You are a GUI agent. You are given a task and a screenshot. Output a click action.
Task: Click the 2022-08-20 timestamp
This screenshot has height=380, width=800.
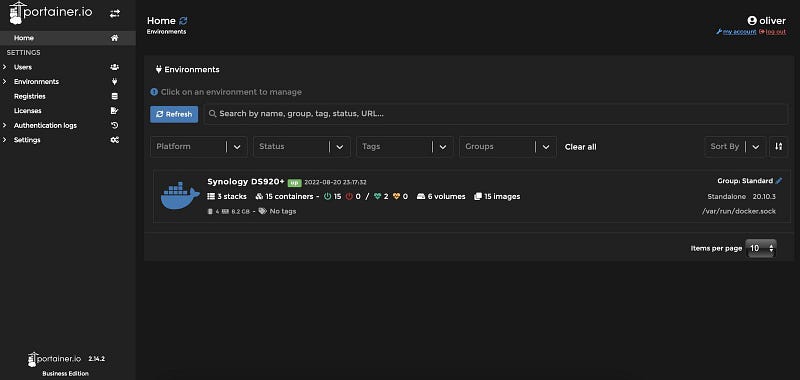coord(335,182)
